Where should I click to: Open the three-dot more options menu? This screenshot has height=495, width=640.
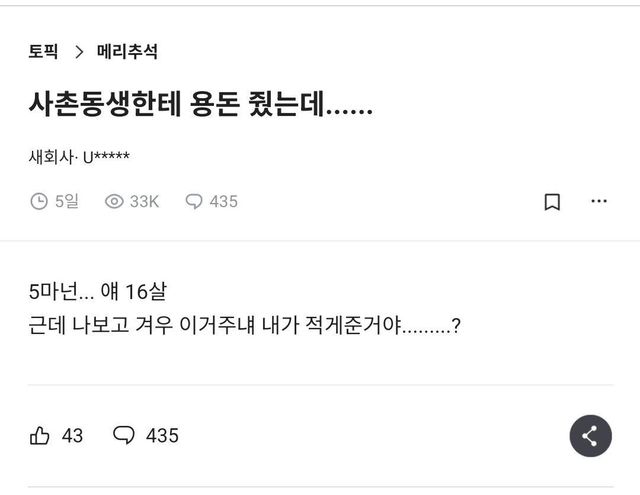pos(598,201)
